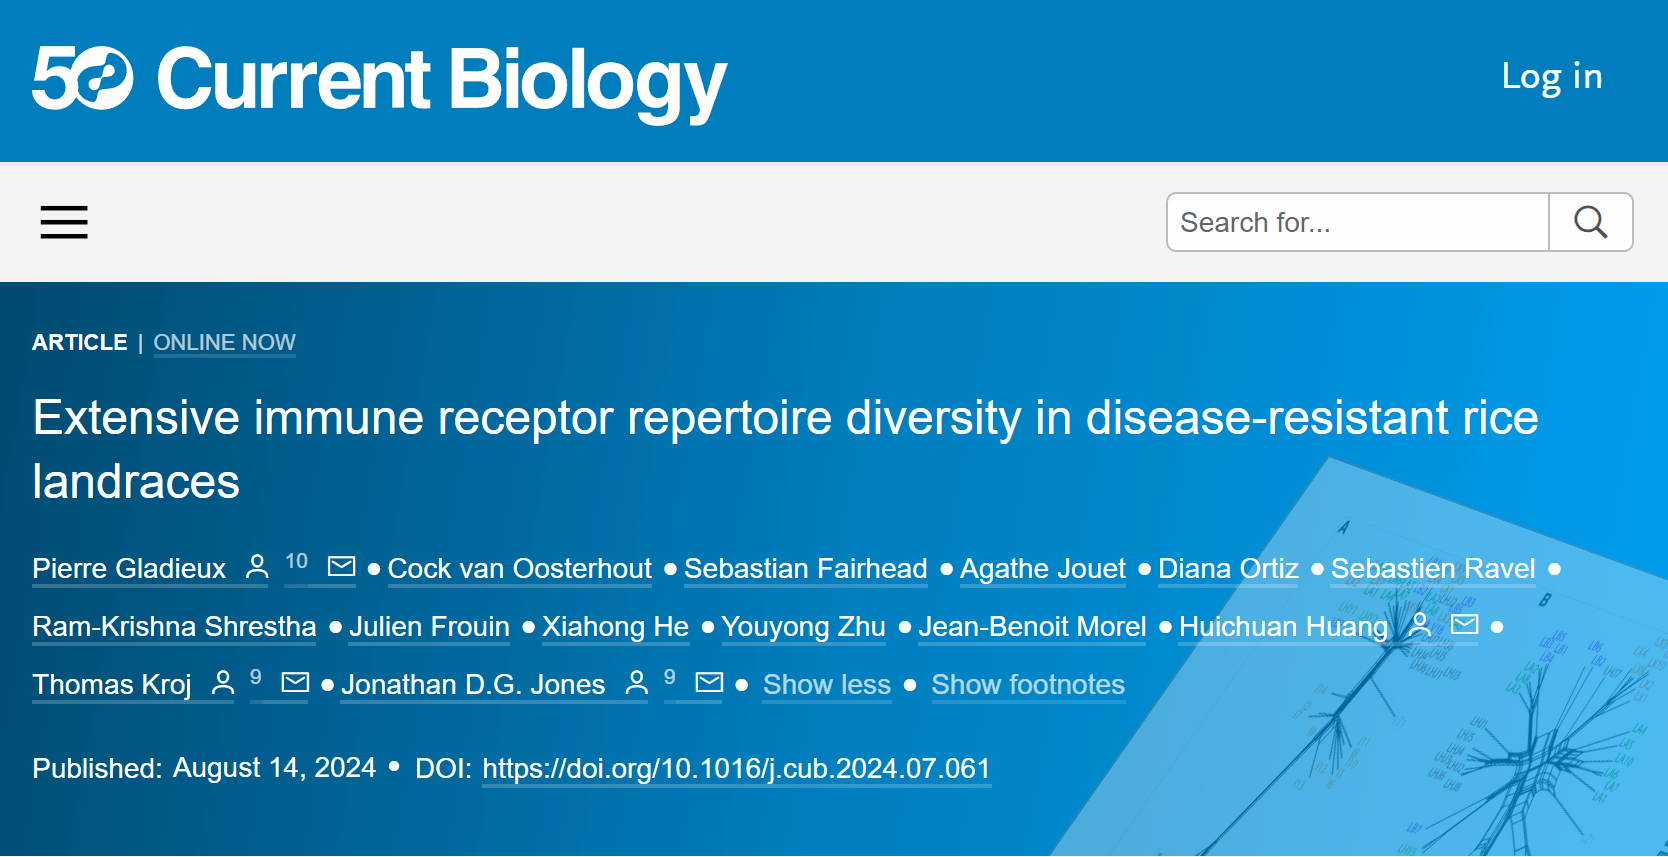Open the Online Now link

224,343
